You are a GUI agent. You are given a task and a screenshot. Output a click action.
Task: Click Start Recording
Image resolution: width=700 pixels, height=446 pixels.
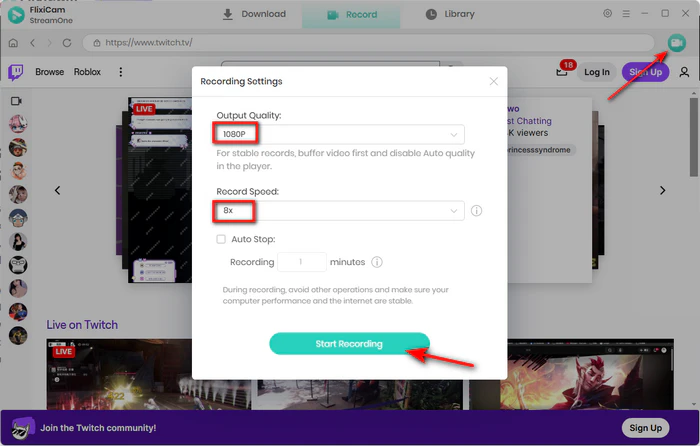349,344
